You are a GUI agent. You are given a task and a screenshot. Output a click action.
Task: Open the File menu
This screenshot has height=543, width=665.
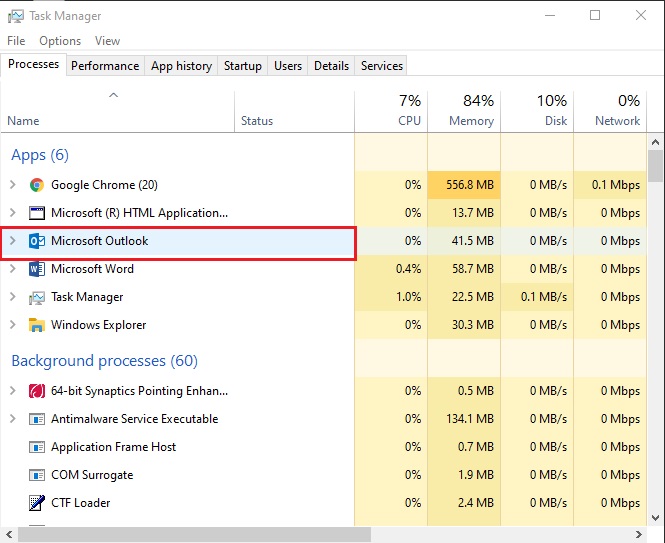(16, 41)
